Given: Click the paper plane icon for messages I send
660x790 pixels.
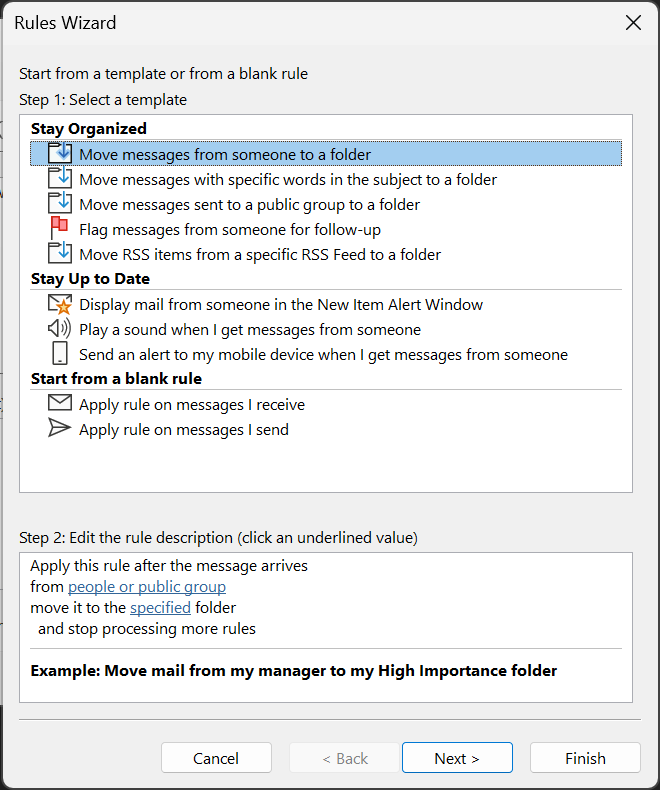Looking at the screenshot, I should 60,429.
